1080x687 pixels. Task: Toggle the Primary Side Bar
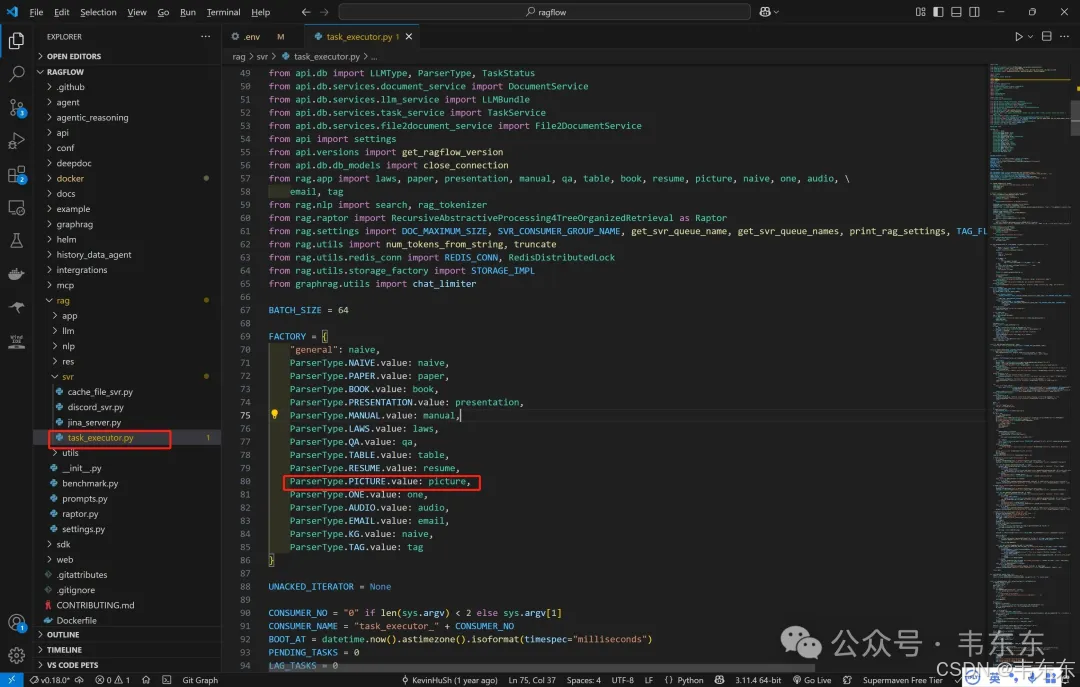click(938, 12)
